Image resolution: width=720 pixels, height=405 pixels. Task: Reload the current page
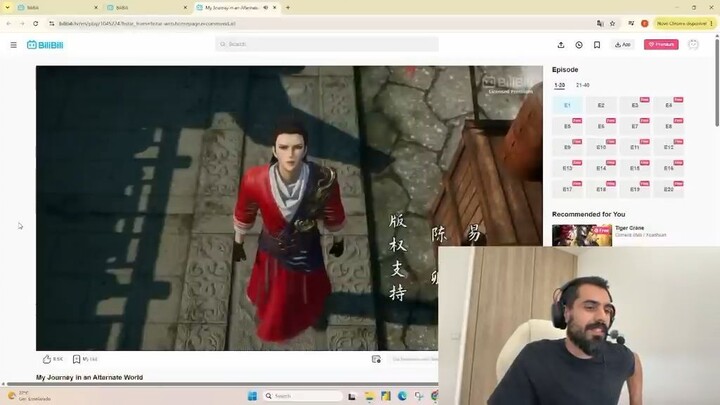(35, 23)
